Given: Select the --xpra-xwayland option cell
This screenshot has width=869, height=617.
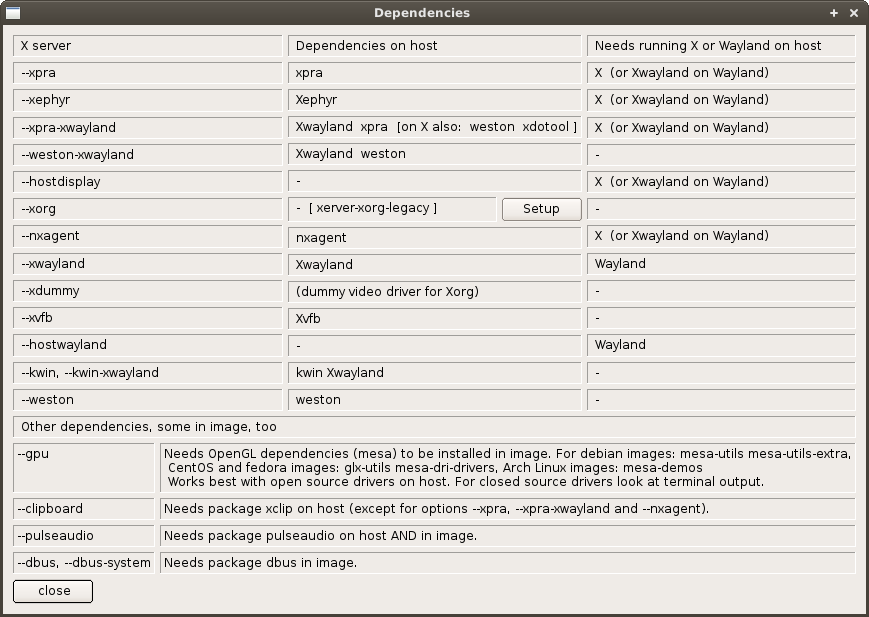Looking at the screenshot, I should pyautogui.click(x=147, y=128).
